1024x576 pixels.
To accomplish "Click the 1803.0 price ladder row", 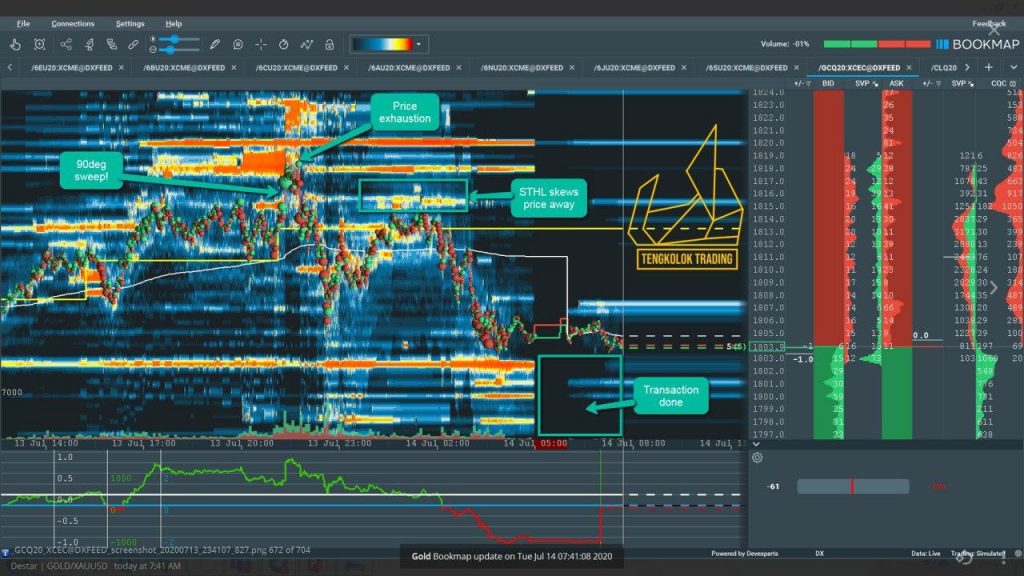I will point(768,359).
